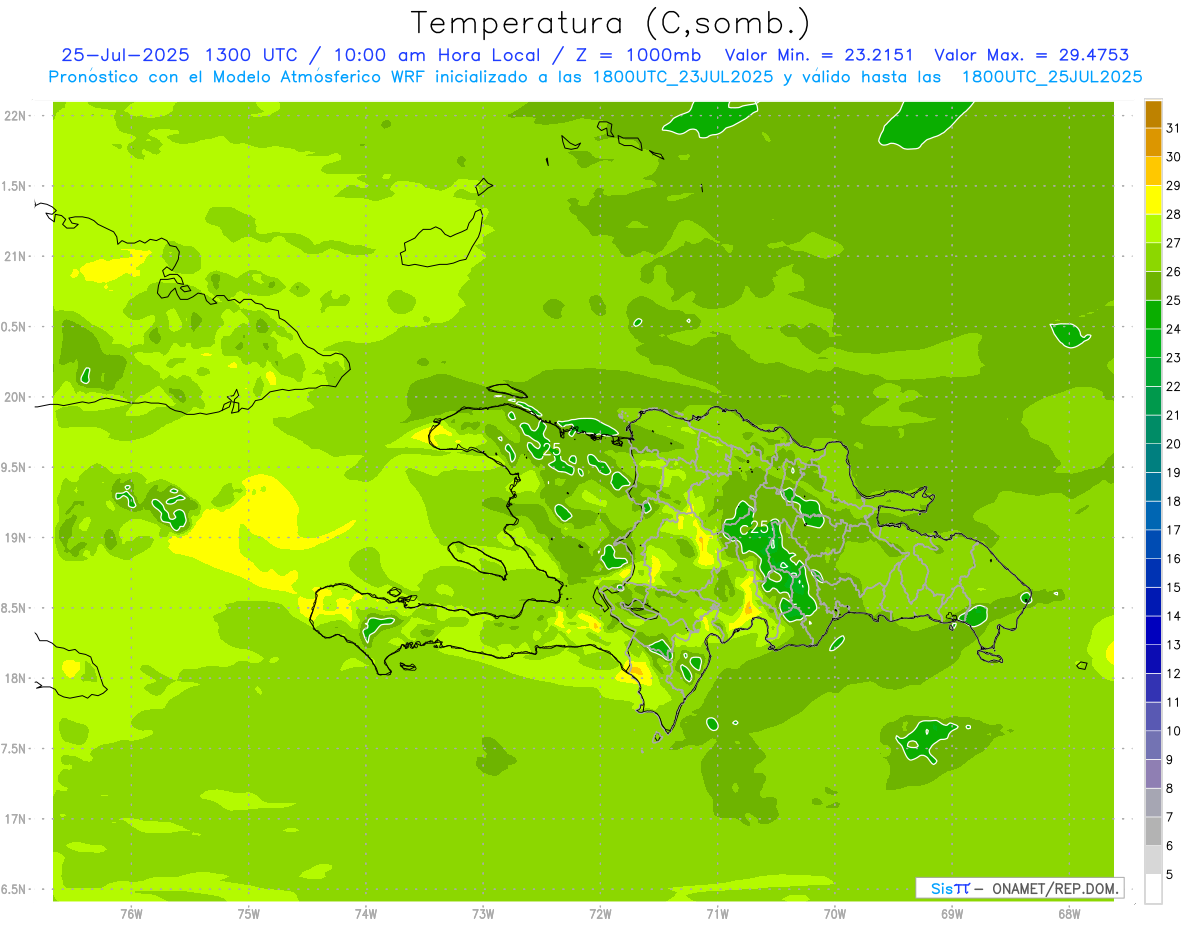Screen dimensions: 1200x927
Task: Click the colorbar value '13'
Action: point(1174,645)
